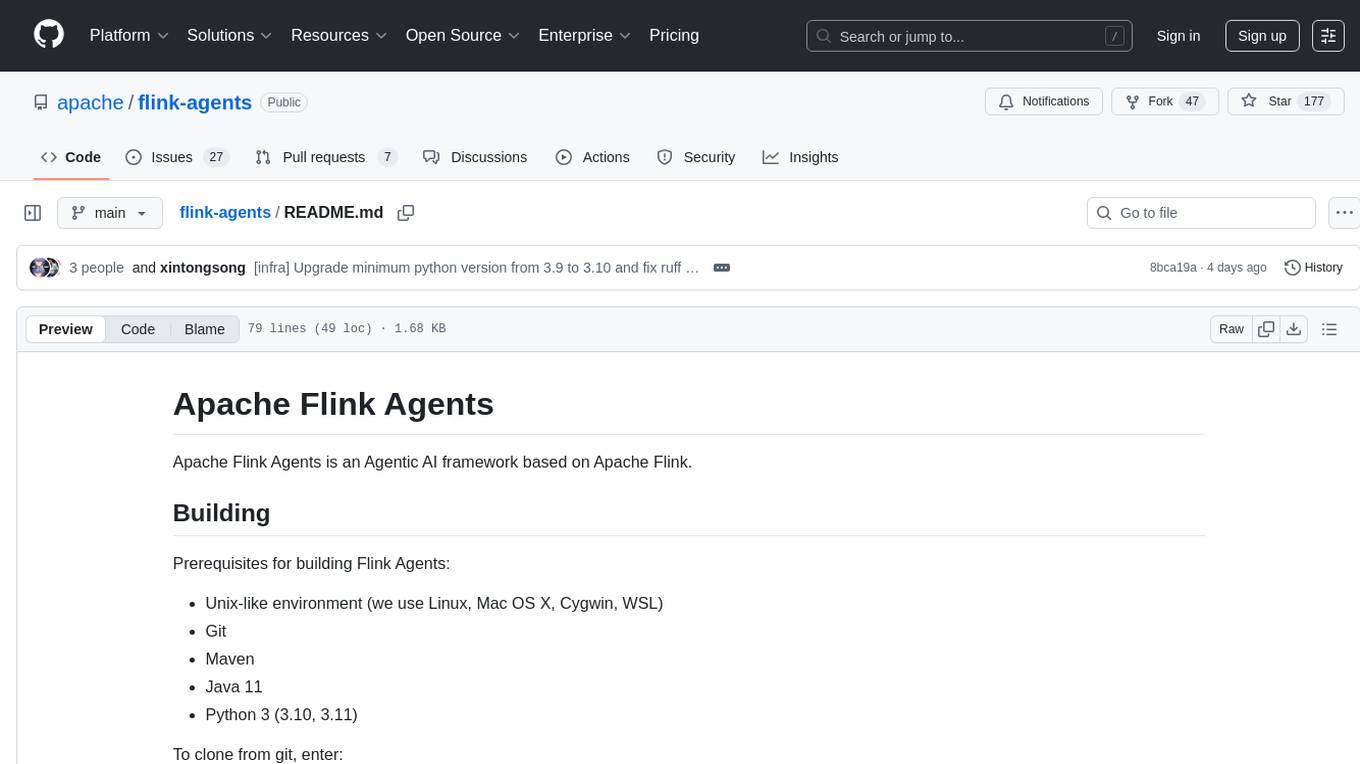Open more file actions menu
The width and height of the screenshot is (1360, 764).
[1345, 213]
